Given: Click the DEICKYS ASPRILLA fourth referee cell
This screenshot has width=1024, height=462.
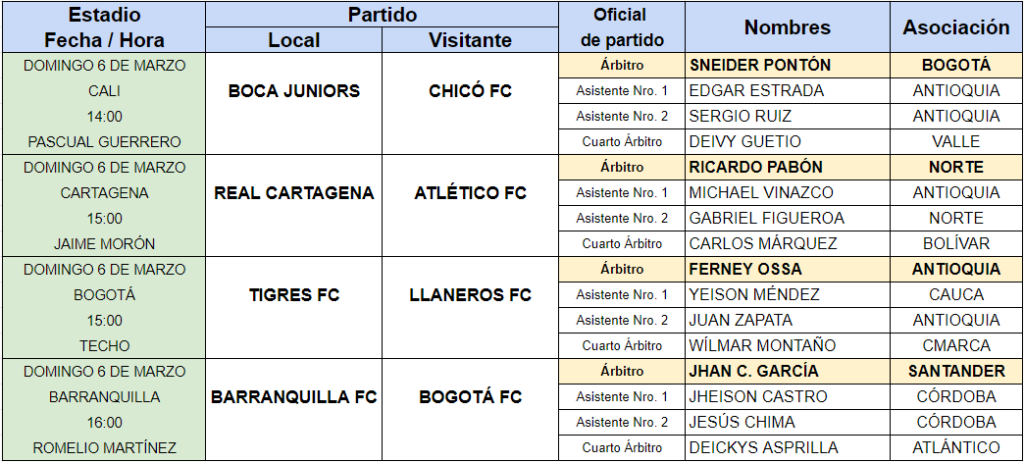Looking at the screenshot, I should point(788,448).
